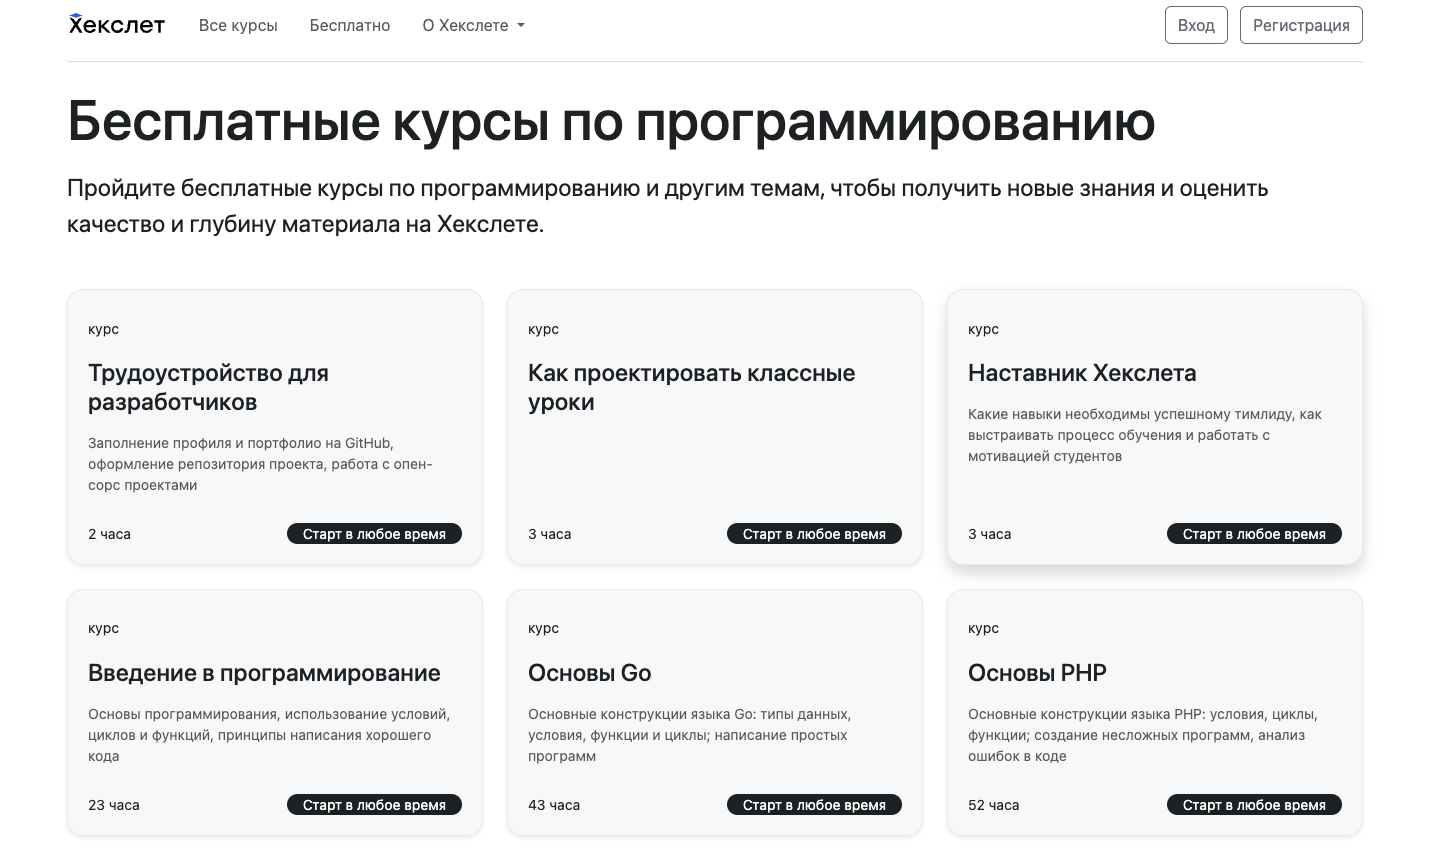
Task: Expand the О Хекслете dropdown menu
Action: click(x=473, y=25)
